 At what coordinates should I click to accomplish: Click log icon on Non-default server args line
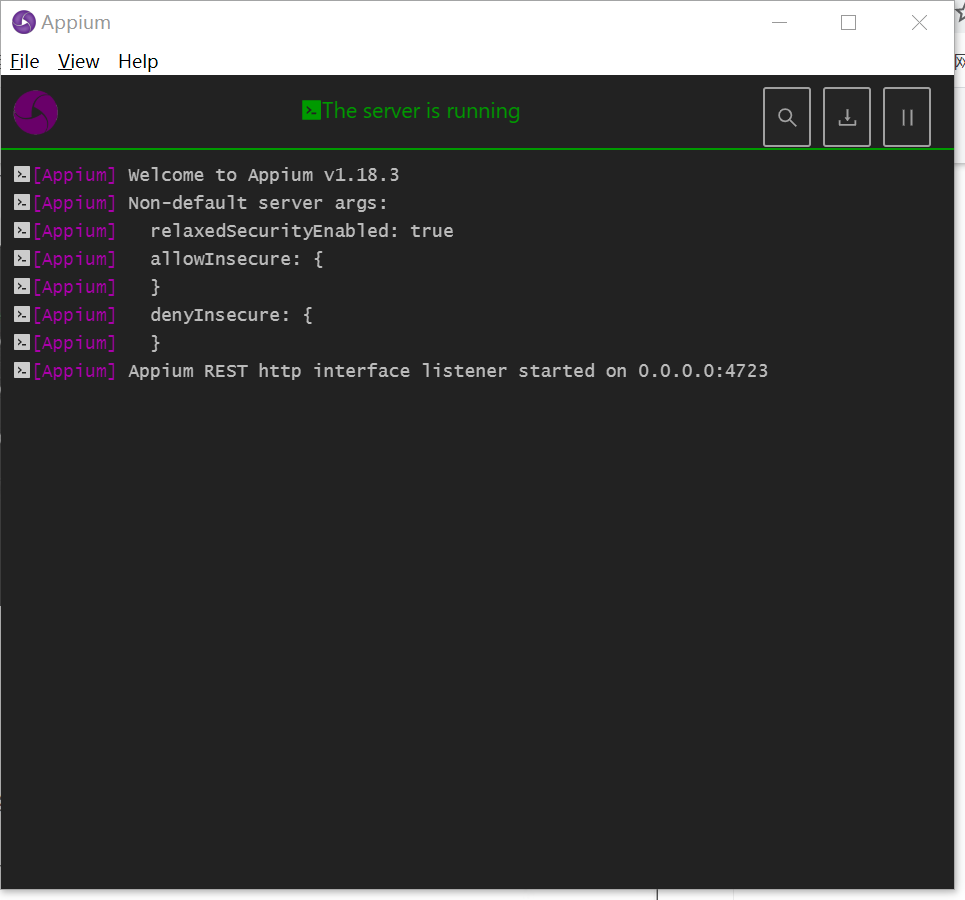(22, 203)
